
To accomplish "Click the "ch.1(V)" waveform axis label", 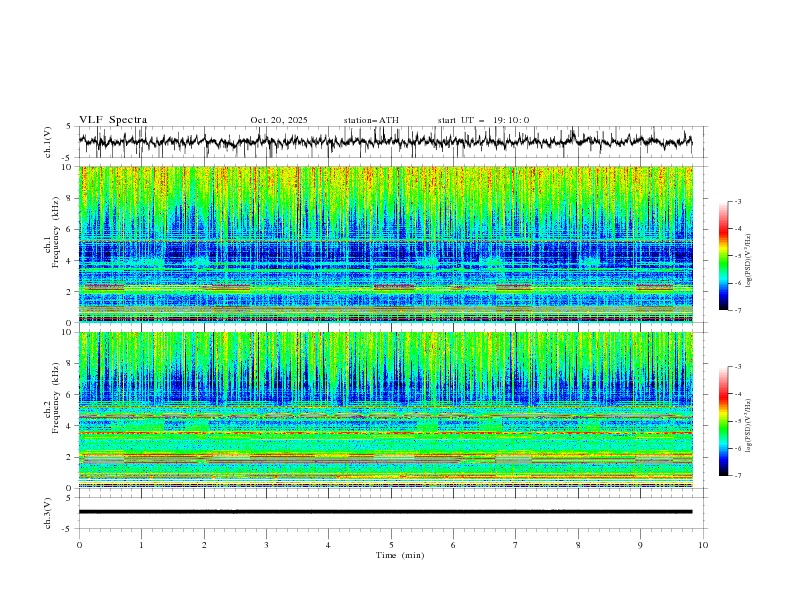I will pyautogui.click(x=48, y=142).
